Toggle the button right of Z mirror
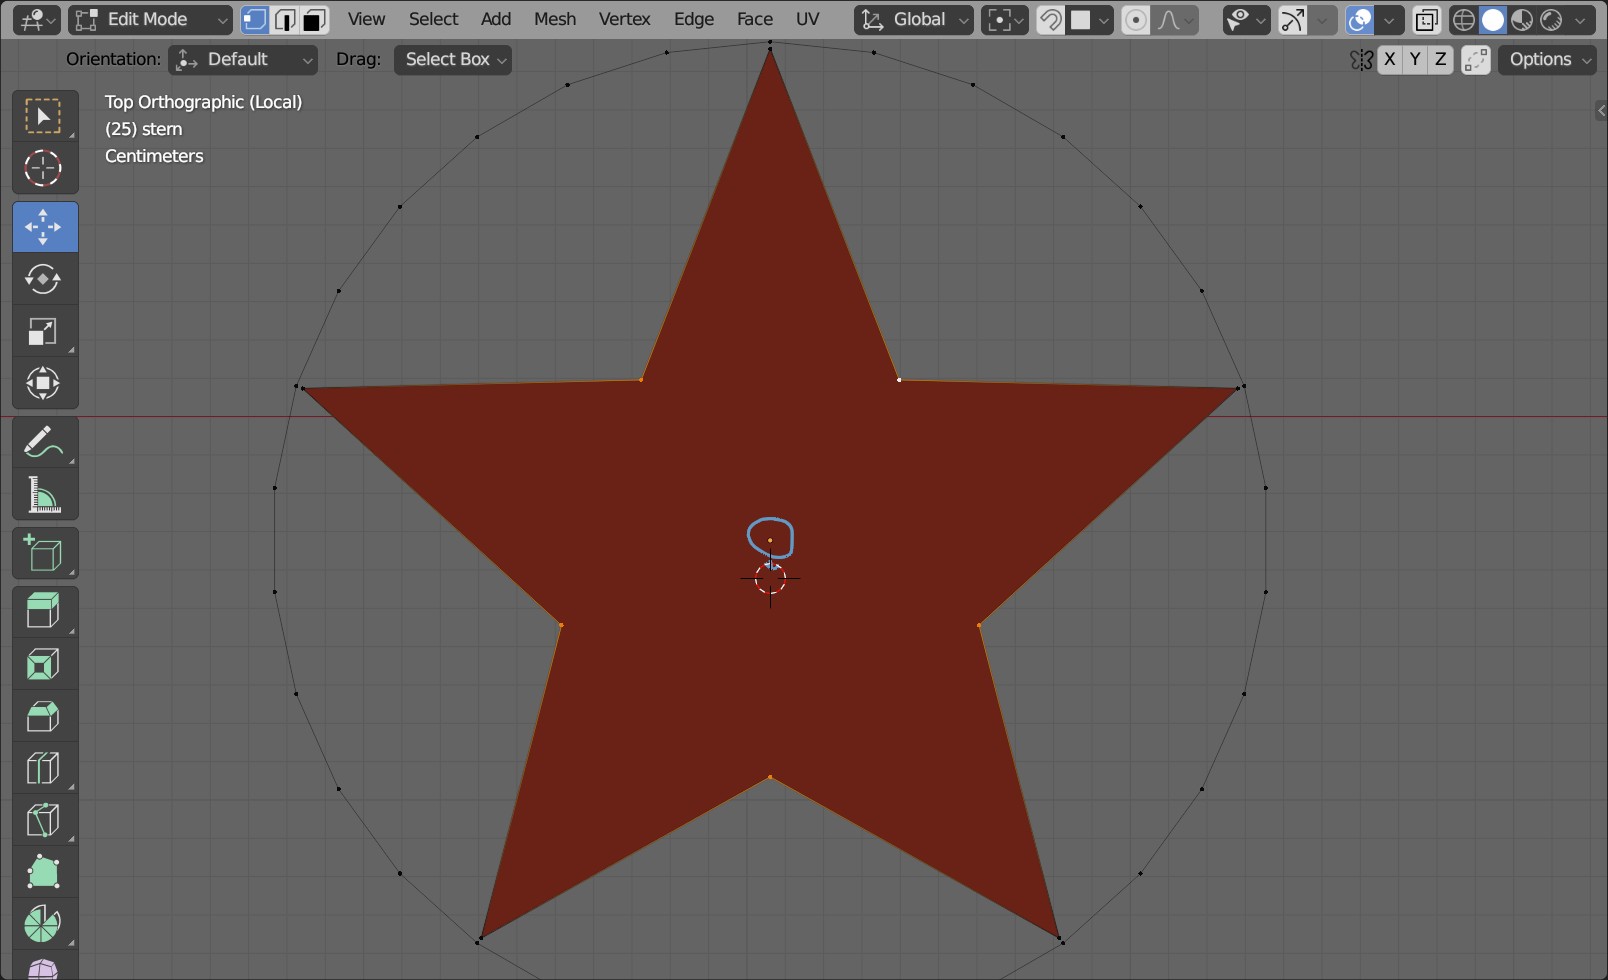 tap(1476, 60)
